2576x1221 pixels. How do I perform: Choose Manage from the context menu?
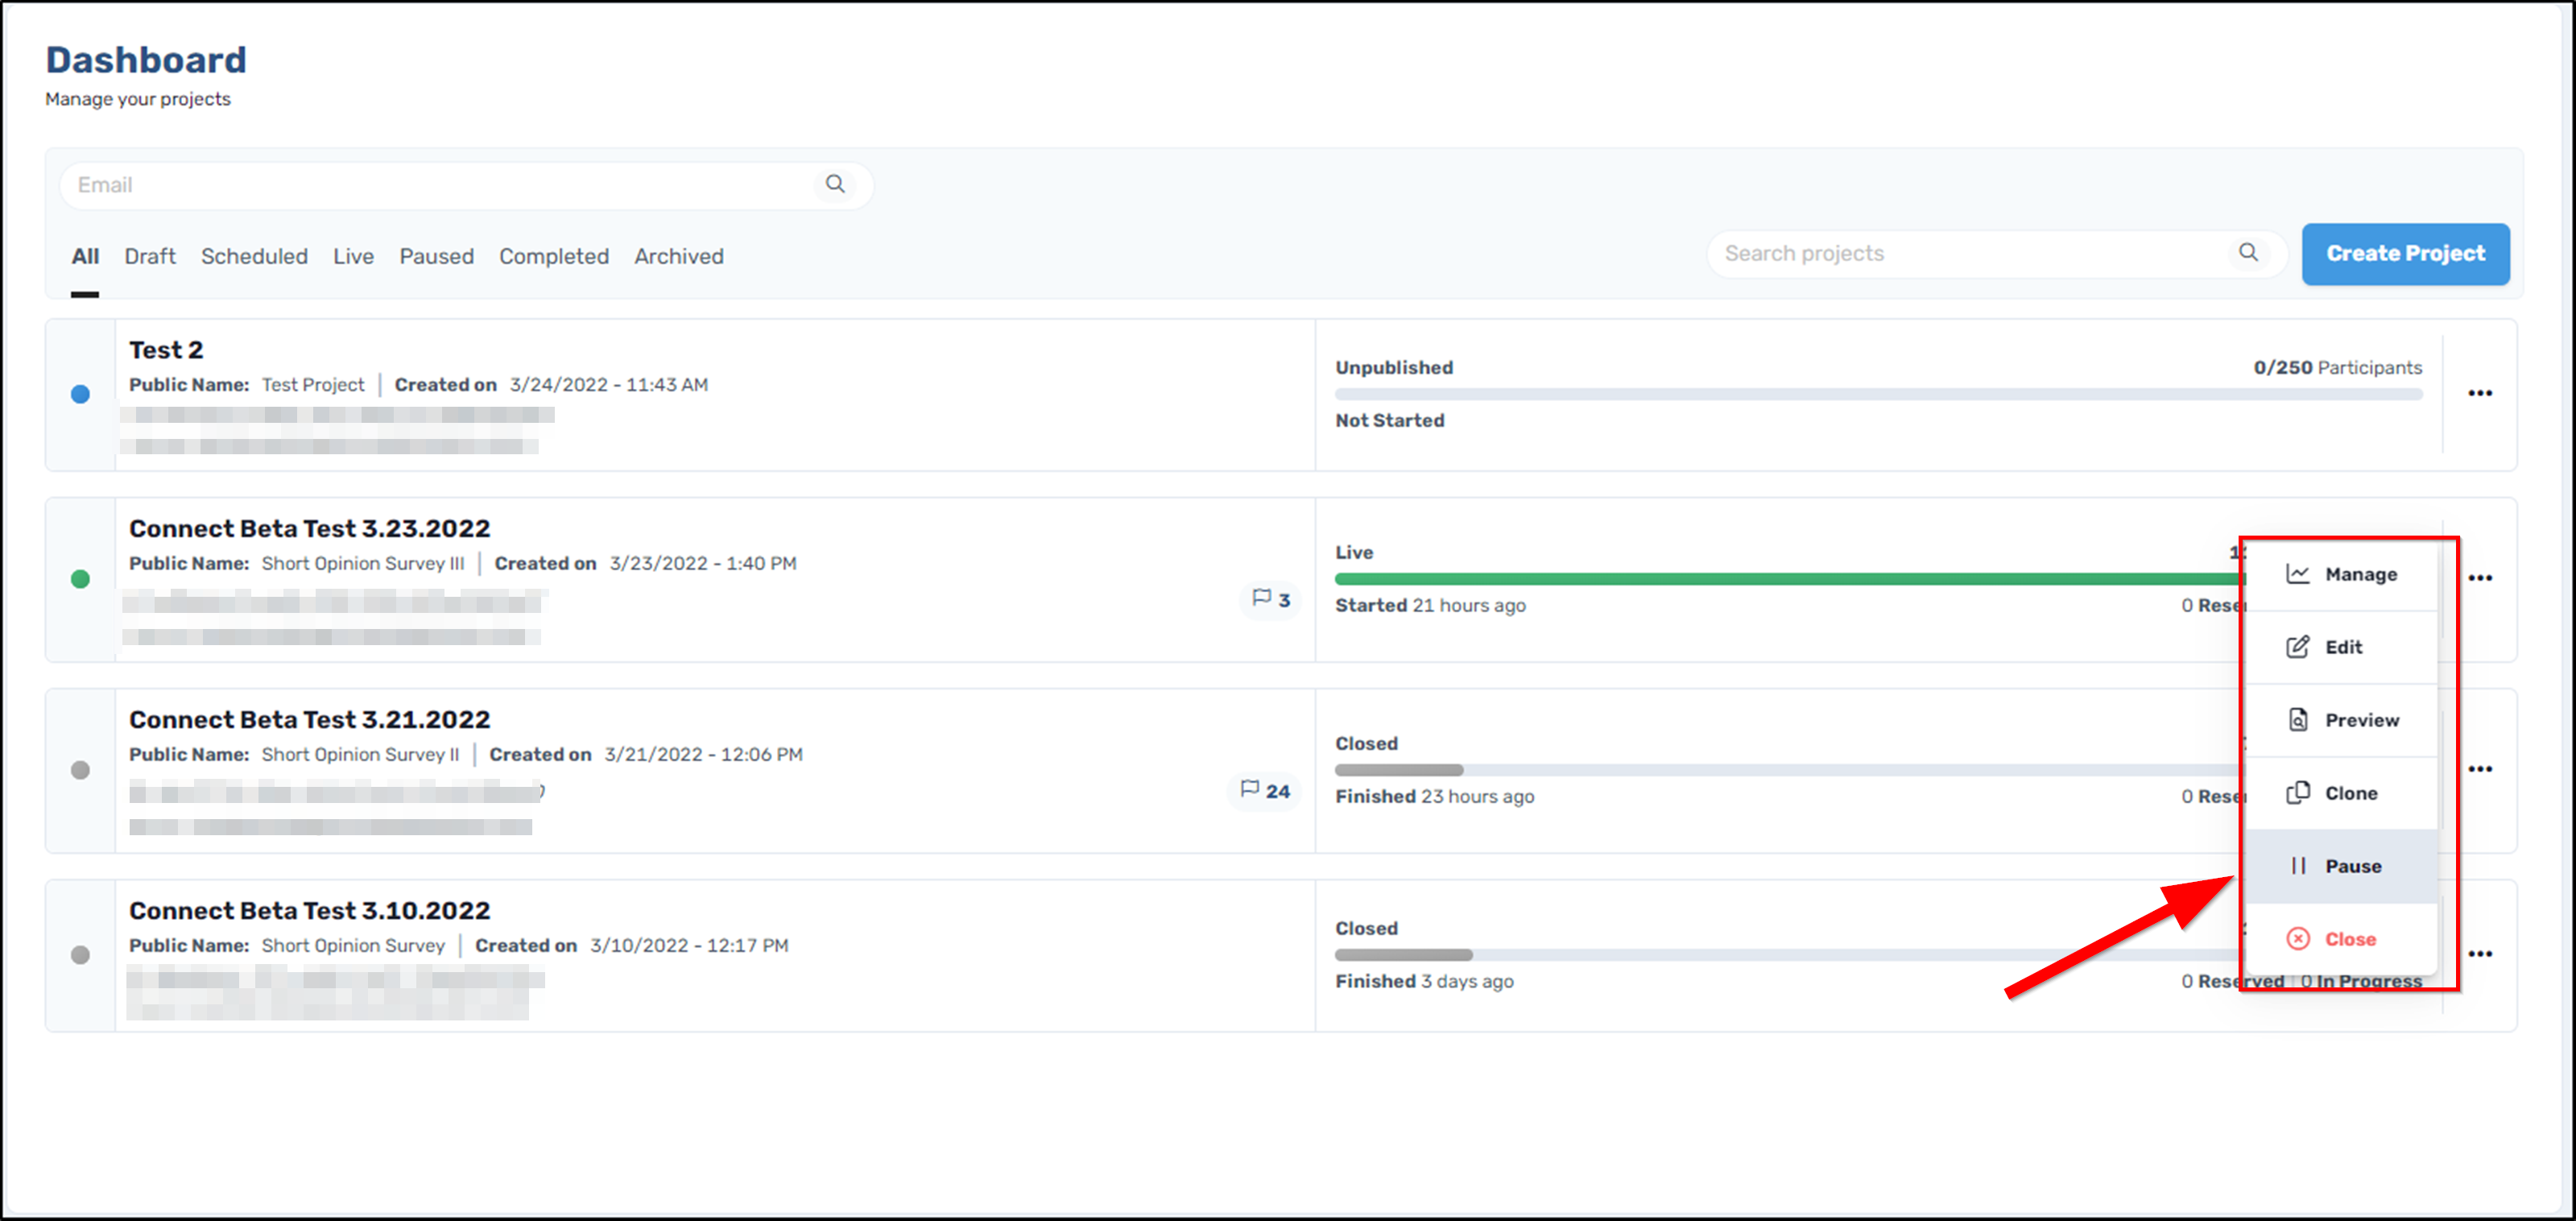[2341, 574]
